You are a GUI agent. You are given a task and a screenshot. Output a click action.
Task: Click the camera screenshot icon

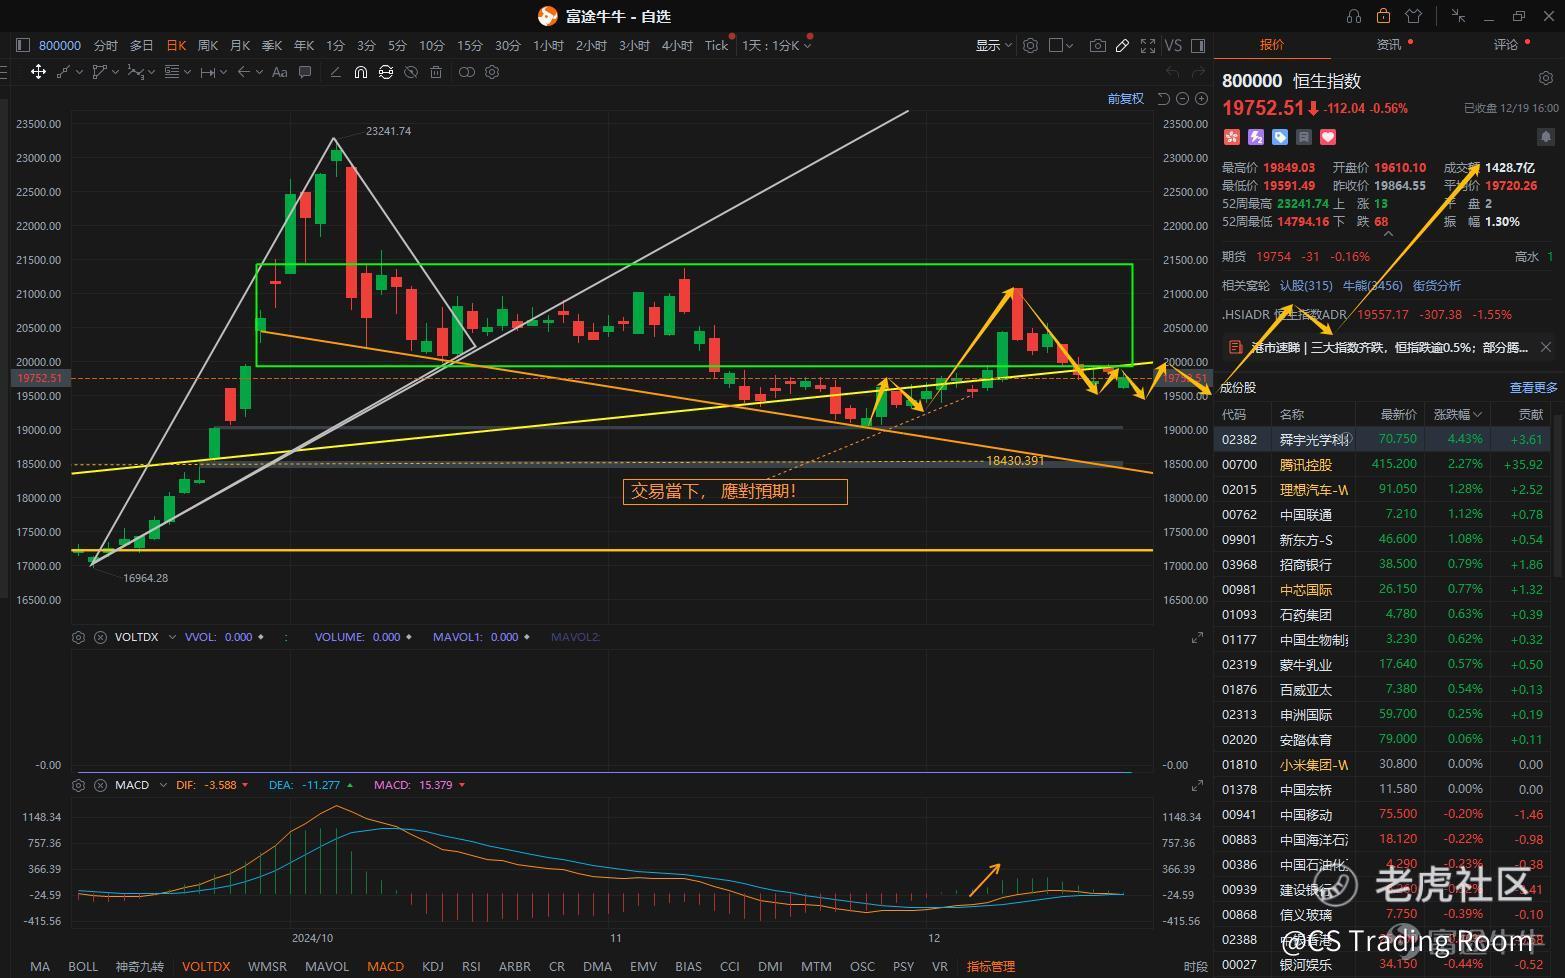(x=1098, y=45)
